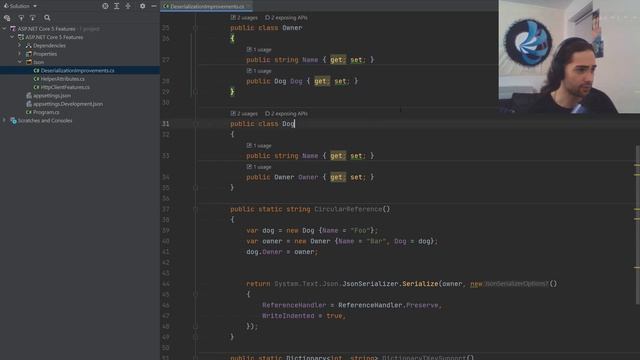The width and height of the screenshot is (640, 360).
Task: Click '2 usages' lens above class Dog
Action: coord(244,113)
